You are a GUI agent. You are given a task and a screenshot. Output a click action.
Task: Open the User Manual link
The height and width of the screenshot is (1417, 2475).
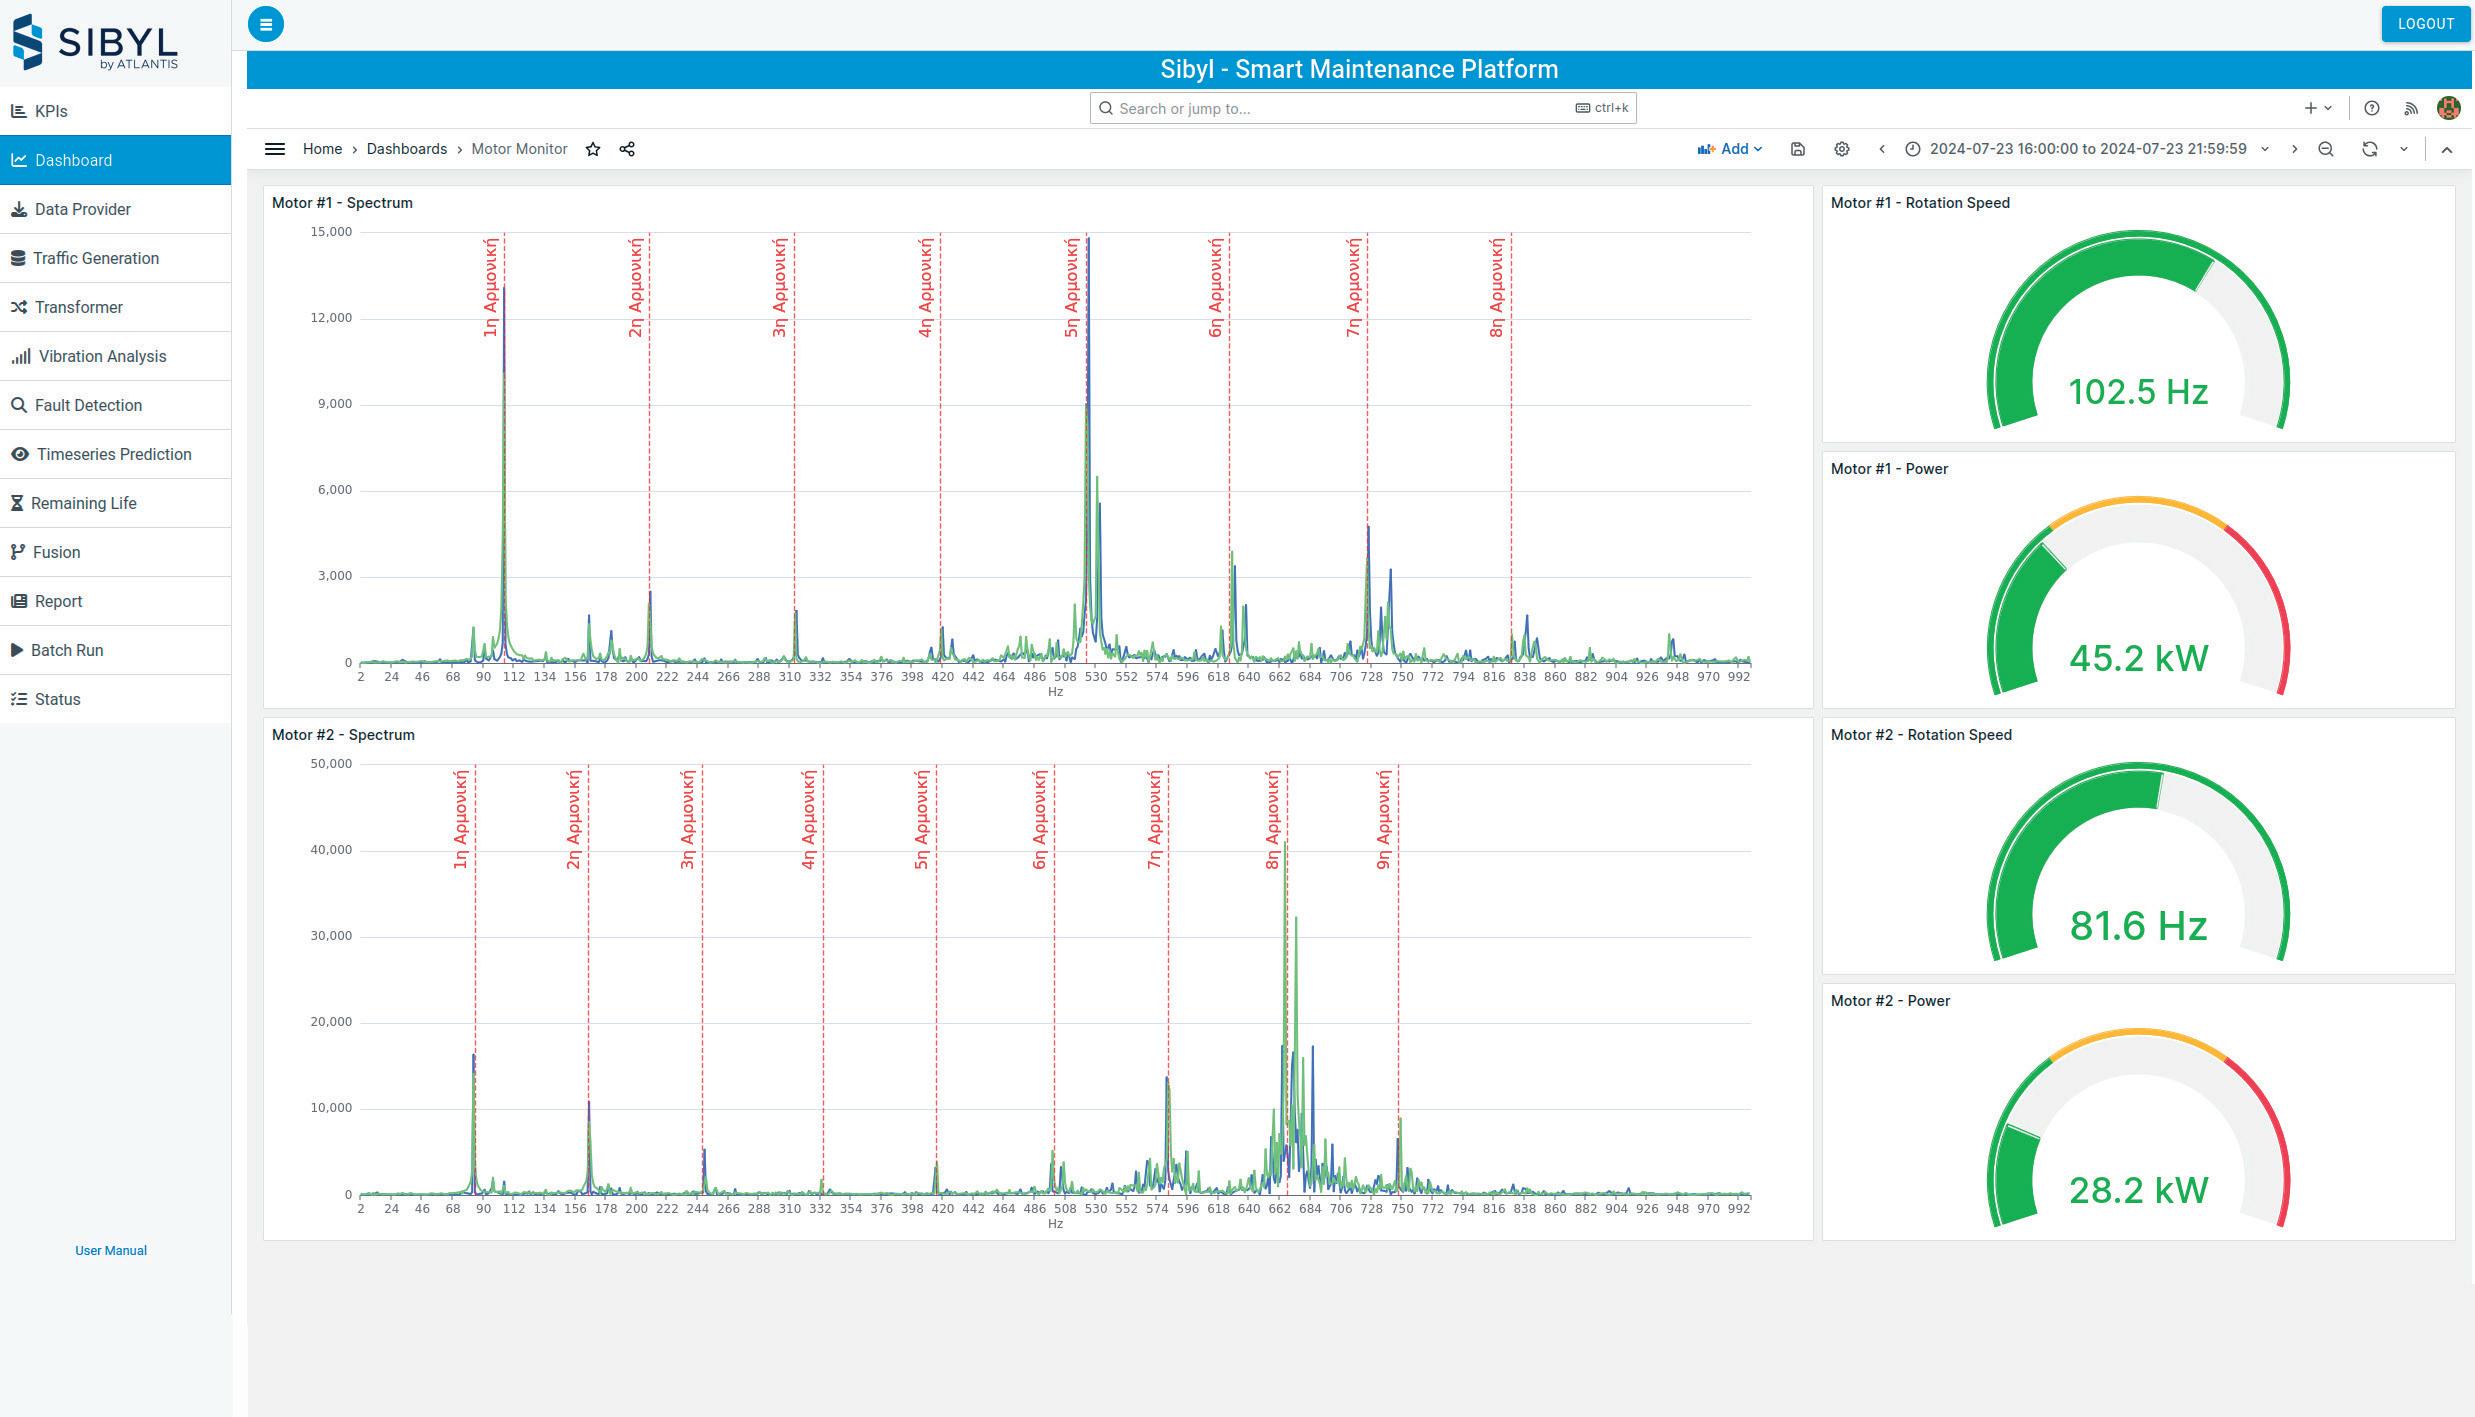(x=111, y=1250)
